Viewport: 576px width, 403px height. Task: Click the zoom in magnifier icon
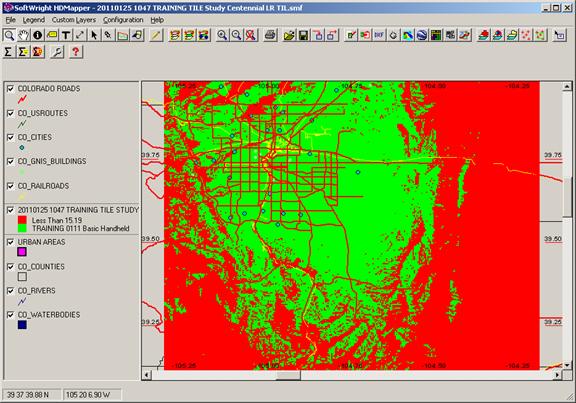coord(222,35)
